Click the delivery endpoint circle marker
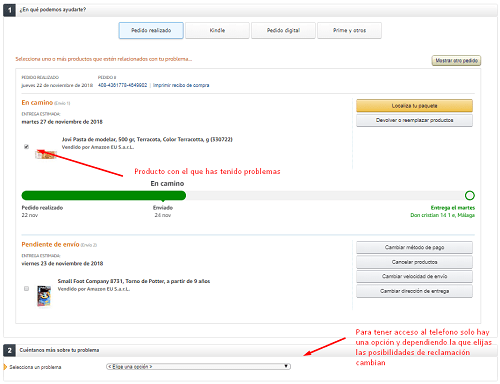This screenshot has height=384, width=500. pyautogui.click(x=470, y=195)
